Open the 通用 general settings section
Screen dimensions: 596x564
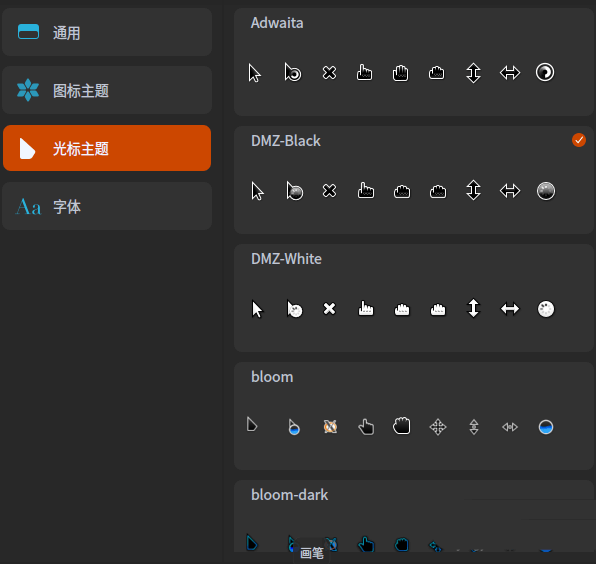point(107,32)
